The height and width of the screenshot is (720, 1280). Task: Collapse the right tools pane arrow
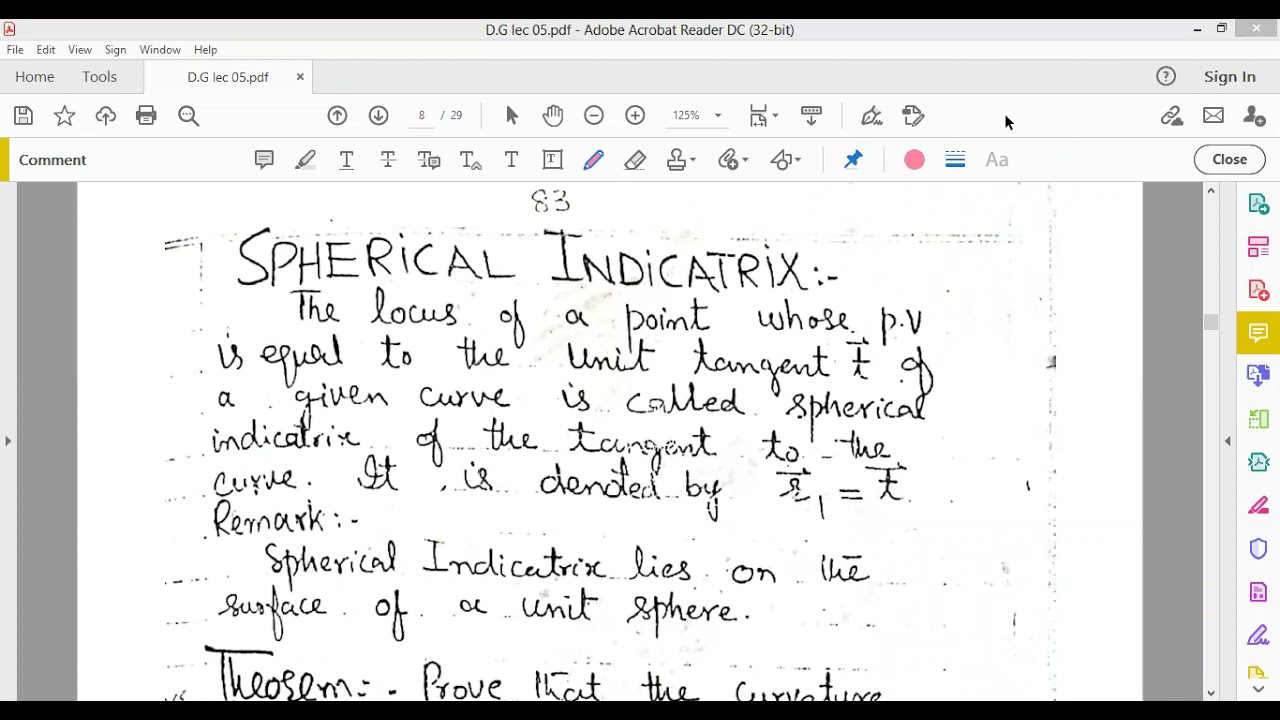coord(1228,441)
